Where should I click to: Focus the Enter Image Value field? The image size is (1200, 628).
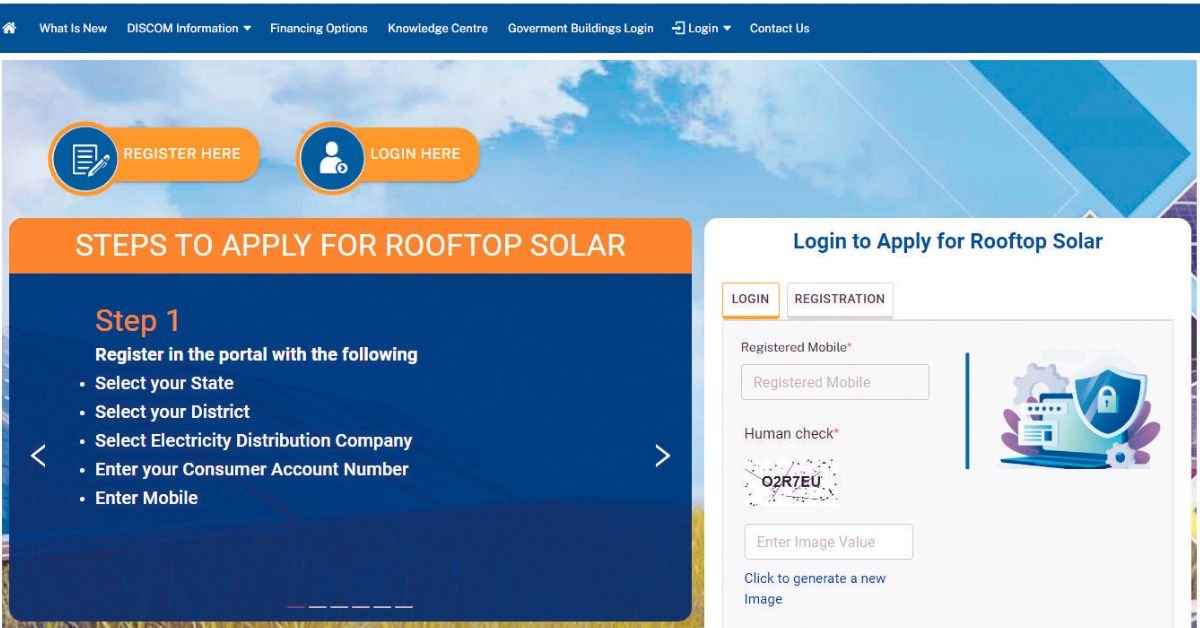[x=828, y=542]
